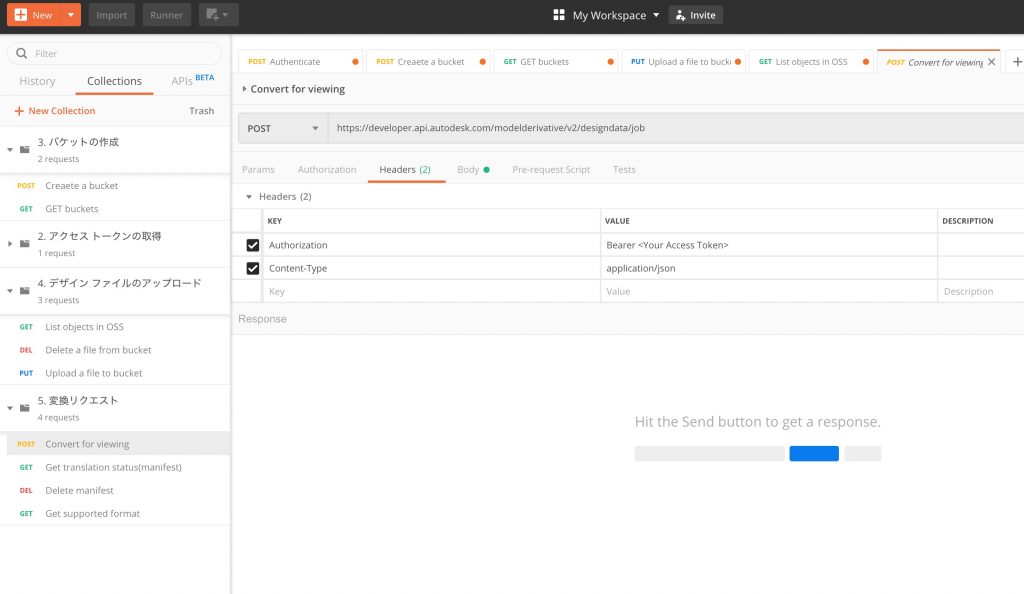Viewport: 1024px width, 594px height.
Task: Open the Pre-request Script tab
Action: coord(551,170)
